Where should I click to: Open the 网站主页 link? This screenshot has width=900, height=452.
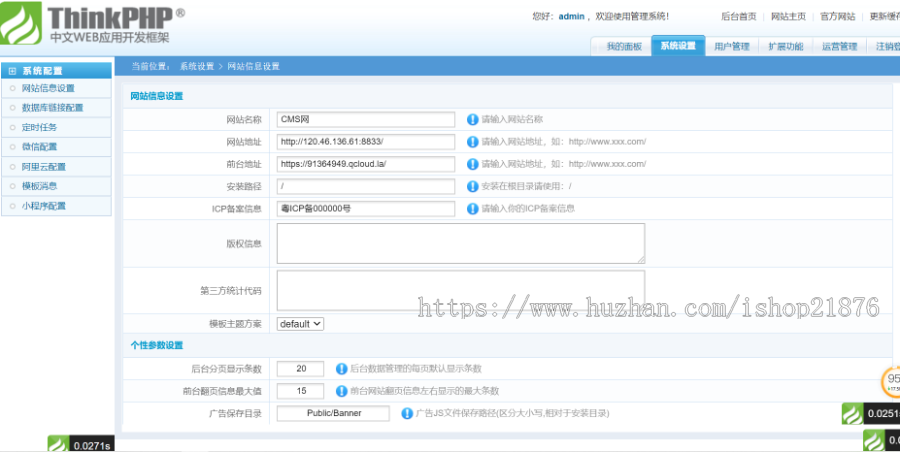tap(789, 17)
